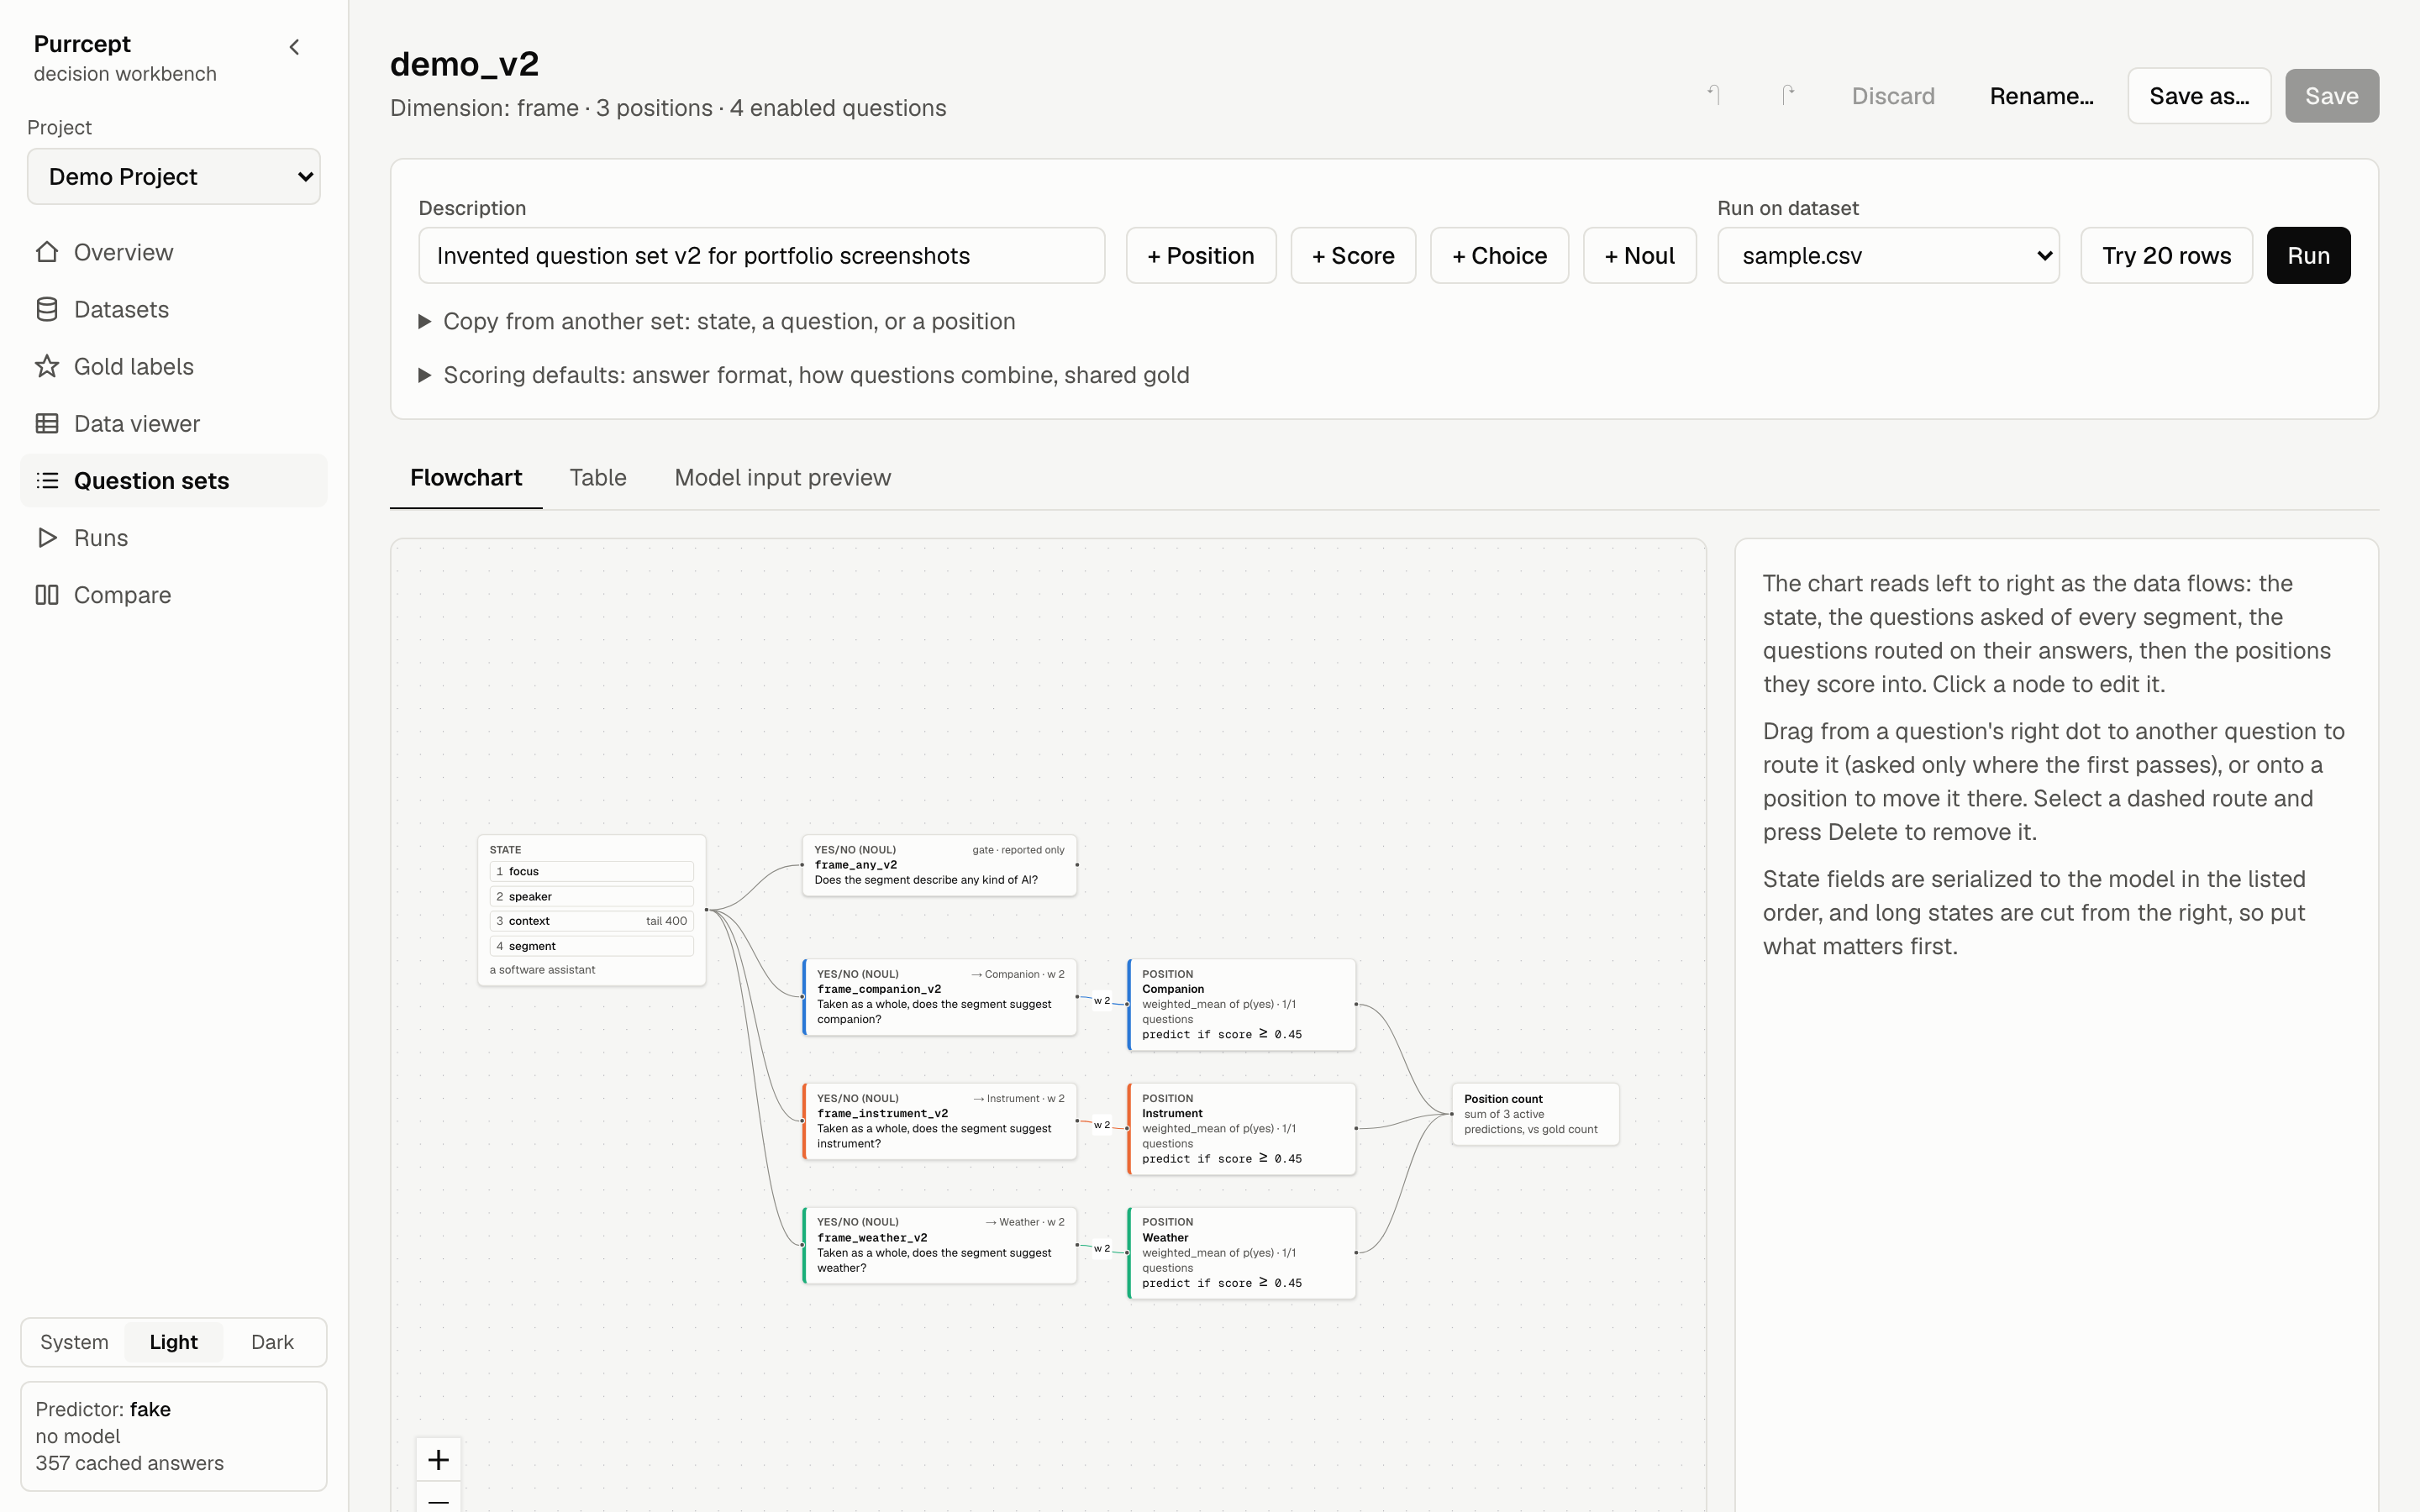Select the focus field in STATE node
This screenshot has height=1512, width=2420.
[x=592, y=871]
